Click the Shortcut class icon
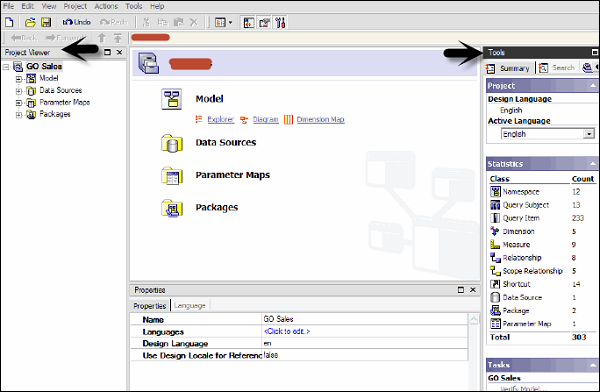 pos(495,284)
